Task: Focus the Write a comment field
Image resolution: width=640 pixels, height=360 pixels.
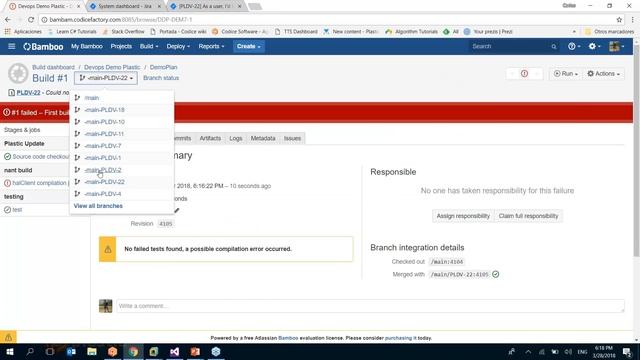Action: [370, 306]
